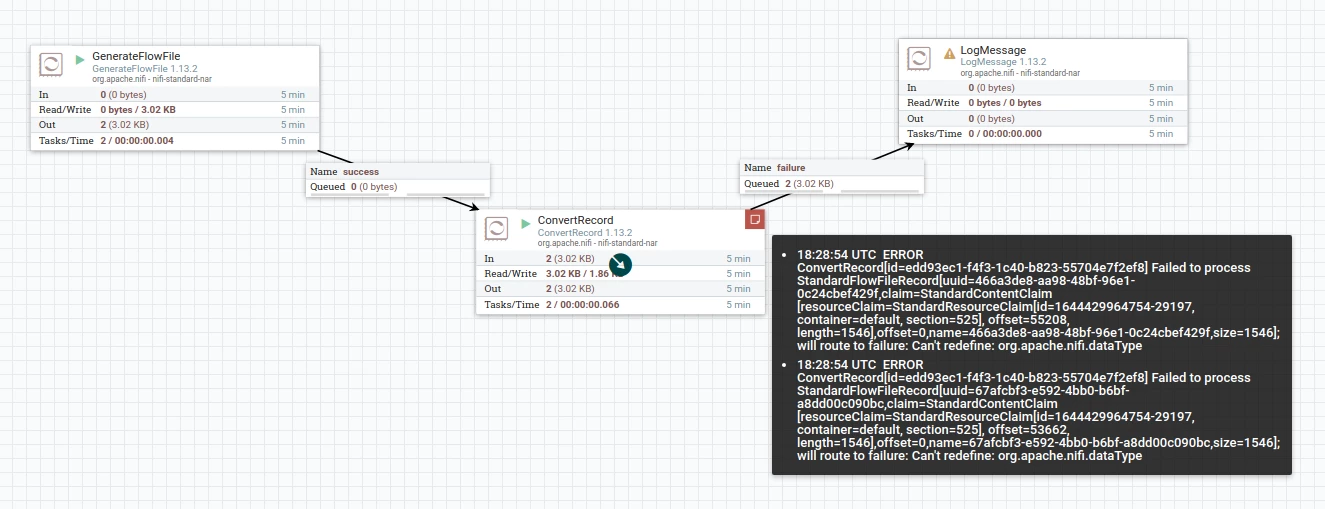Screen dimensions: 1325x509
Task: Click GenerateFlowFile Tasks/Time 2 / 00:00:00.004
Action: (137, 141)
